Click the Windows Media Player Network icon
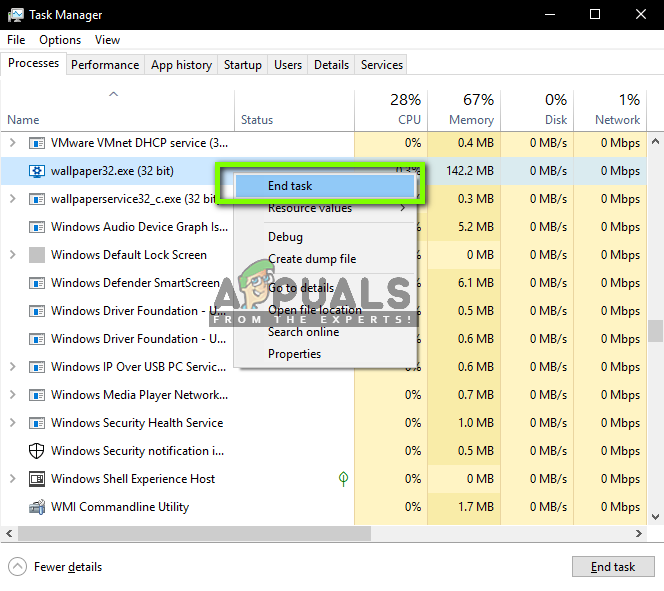 coord(37,395)
